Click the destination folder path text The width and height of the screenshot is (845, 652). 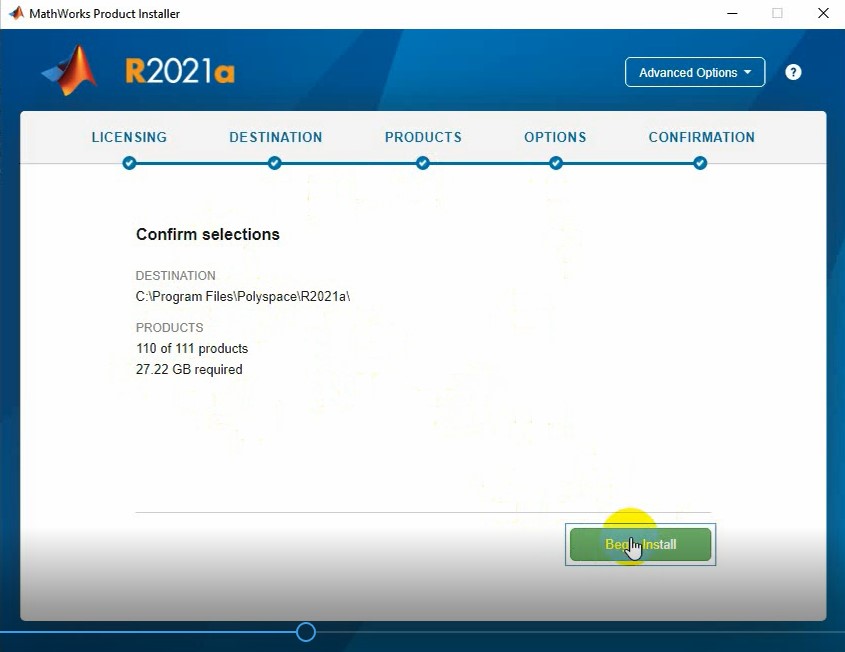(x=243, y=296)
